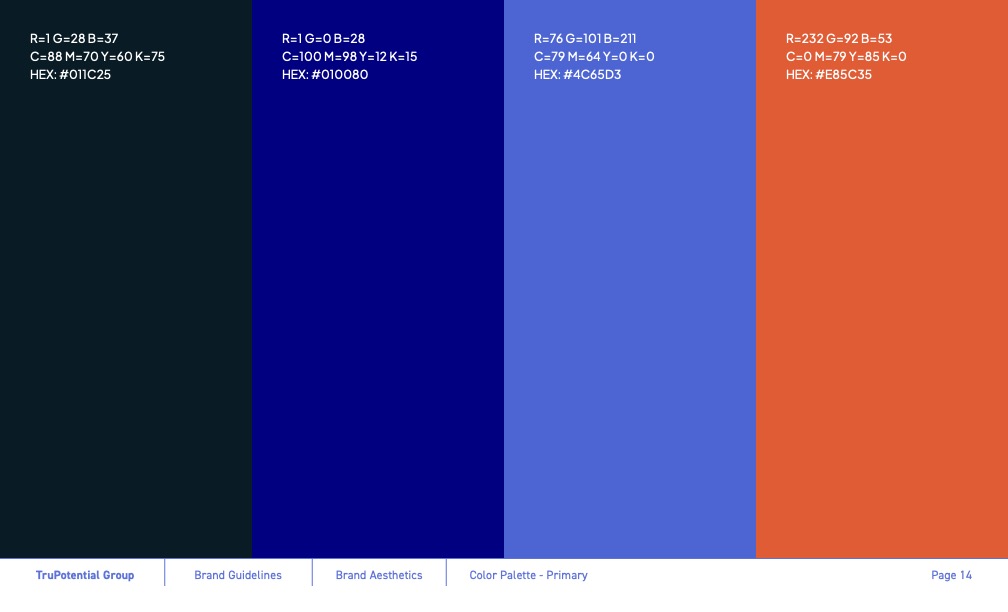Open the Color Palette - Primary section
Screen dimensions: 1008x612
pyautogui.click(x=530, y=575)
